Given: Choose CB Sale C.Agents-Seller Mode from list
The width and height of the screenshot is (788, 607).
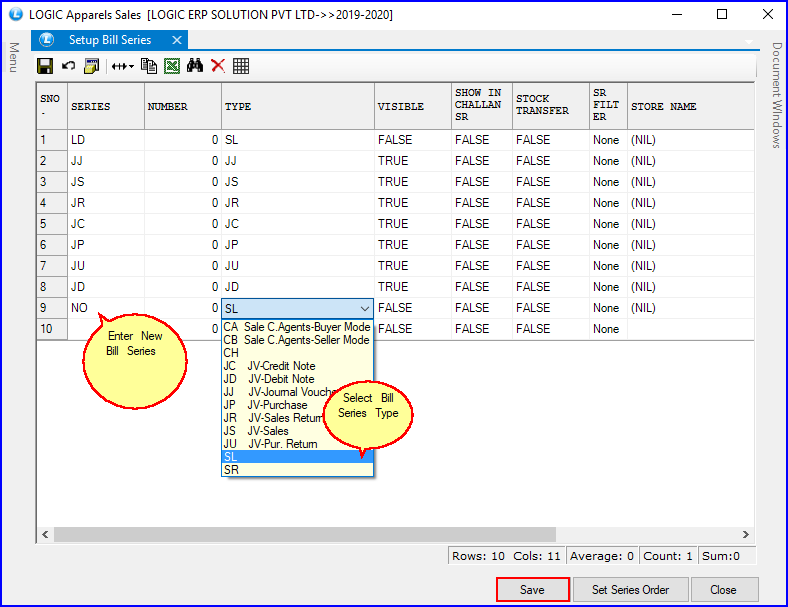Looking at the screenshot, I should [x=297, y=340].
